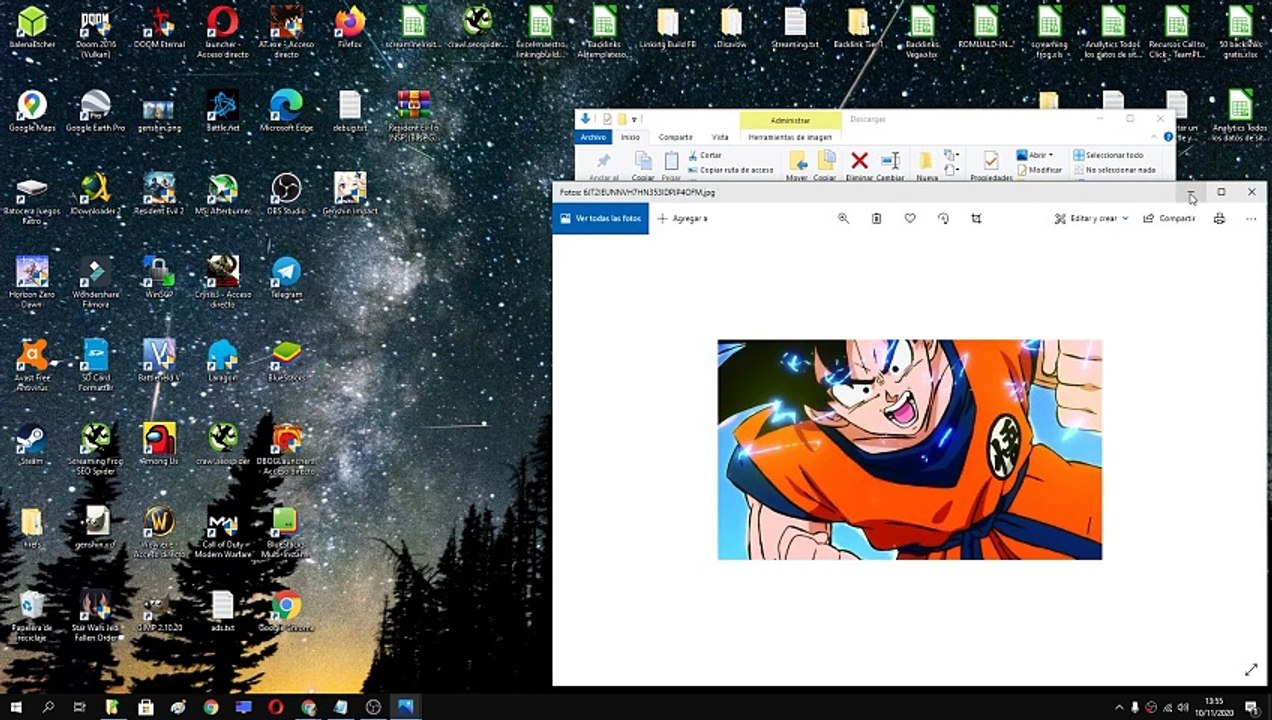This screenshot has width=1272, height=720.
Task: Open the Archivo tab in File Explorer
Action: tap(593, 137)
